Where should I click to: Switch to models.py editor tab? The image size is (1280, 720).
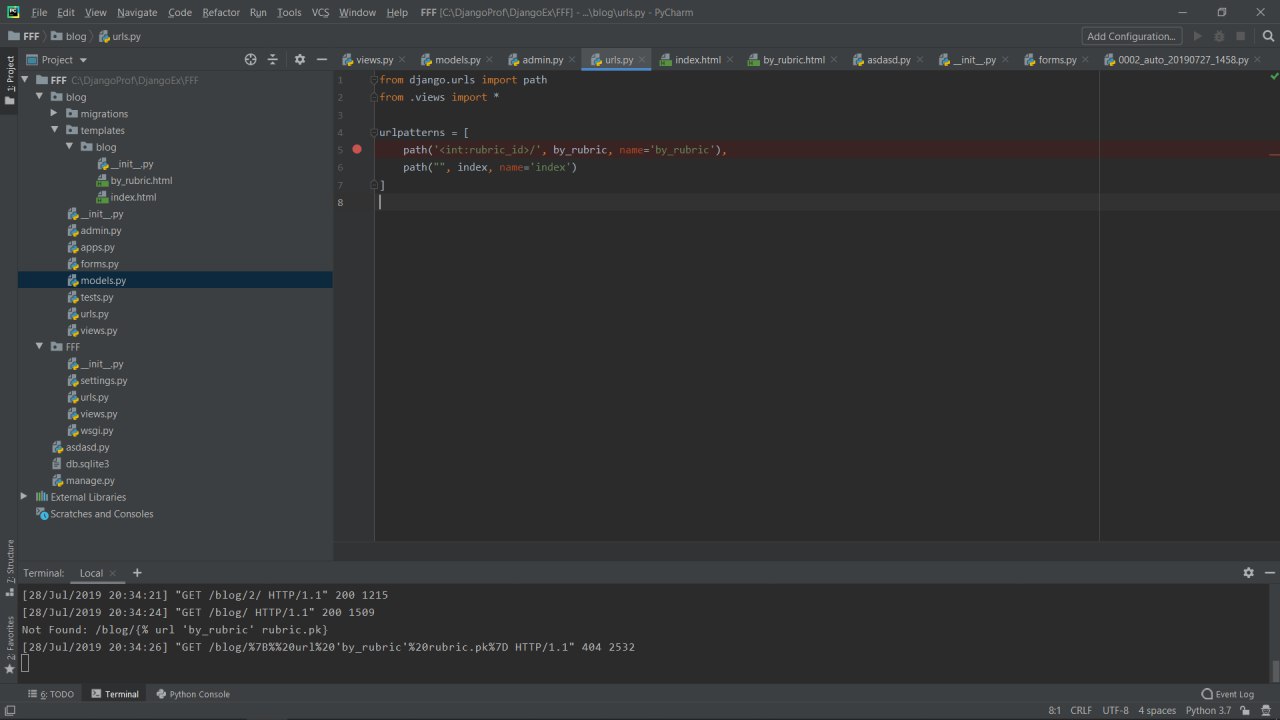[x=458, y=60]
